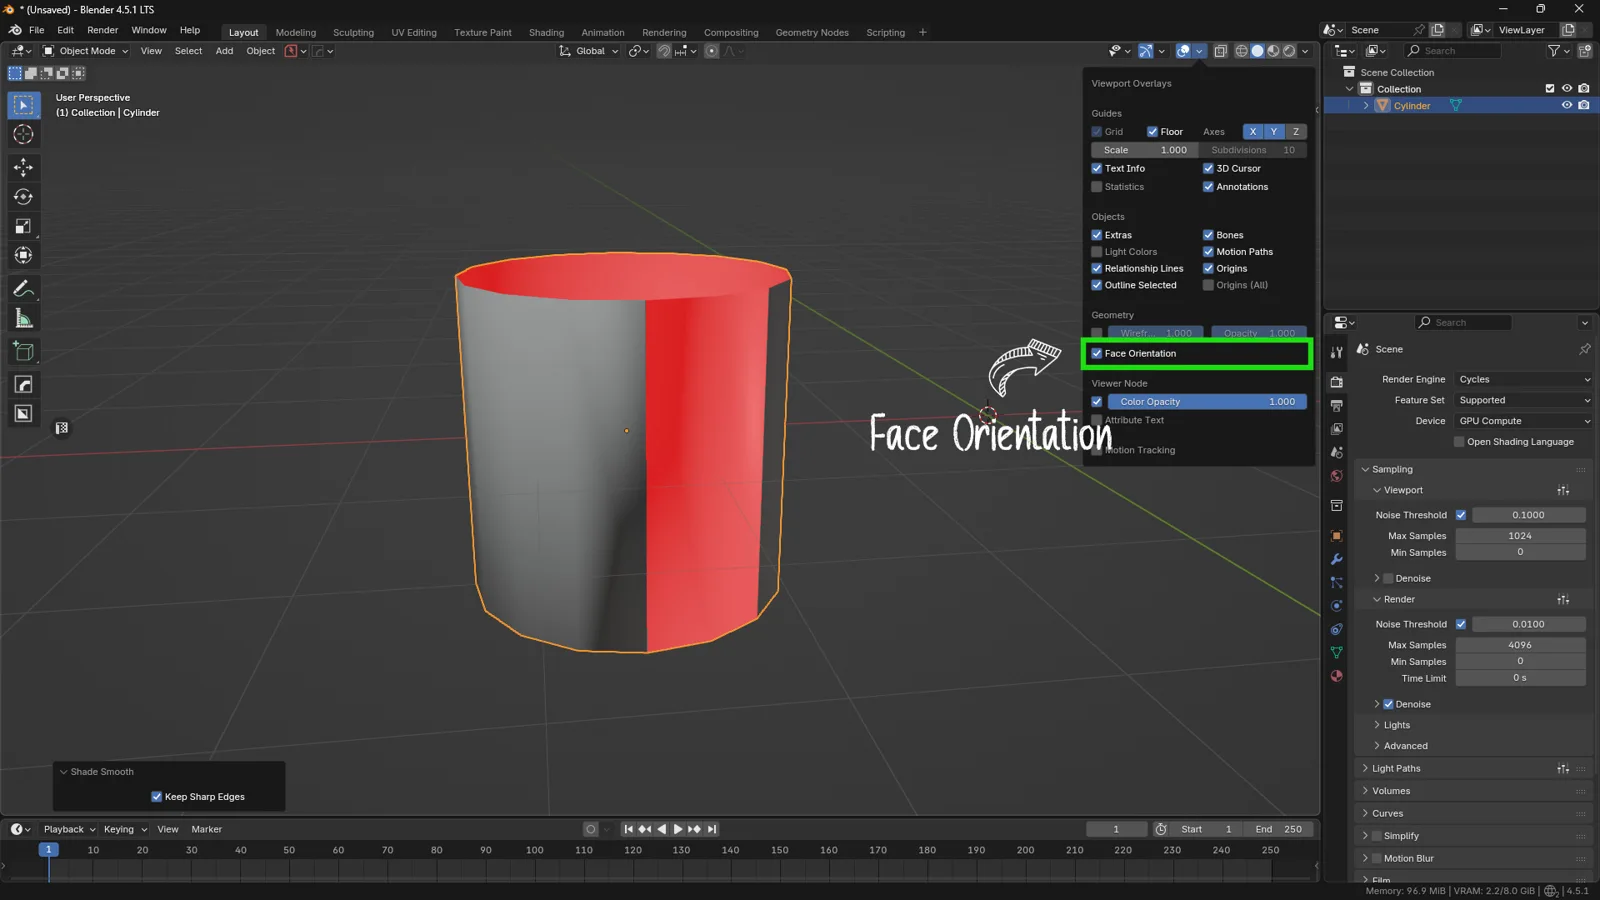The width and height of the screenshot is (1600, 900).
Task: Switch to Wireframe viewport shading
Action: pyautogui.click(x=1242, y=51)
